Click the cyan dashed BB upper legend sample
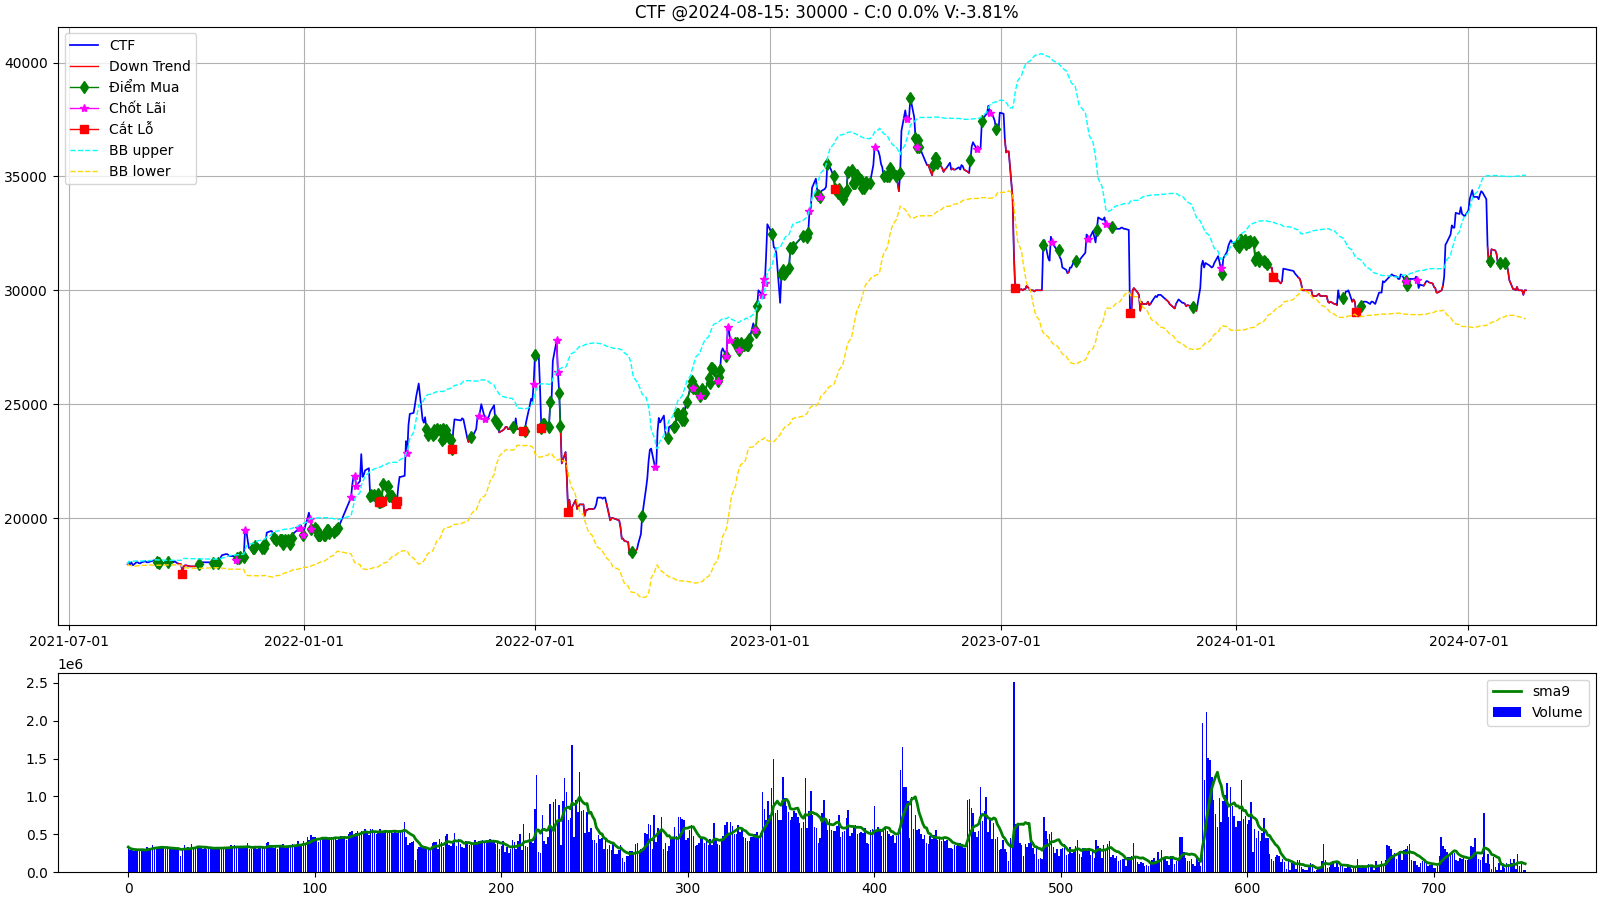Viewport: 1600px width, 900px height. coord(84,150)
